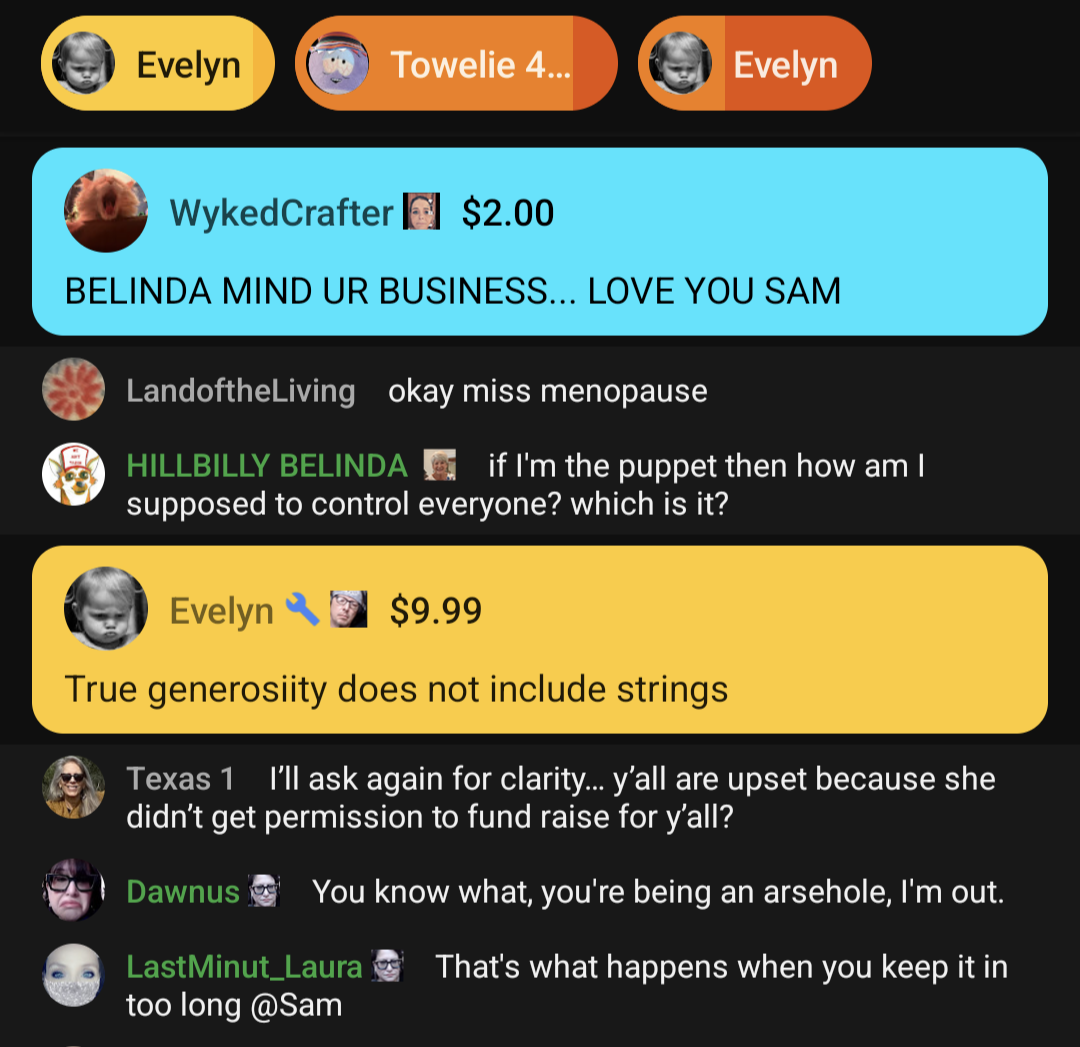
Task: Click Evelyn's member badge beside the wrench
Action: tap(349, 609)
